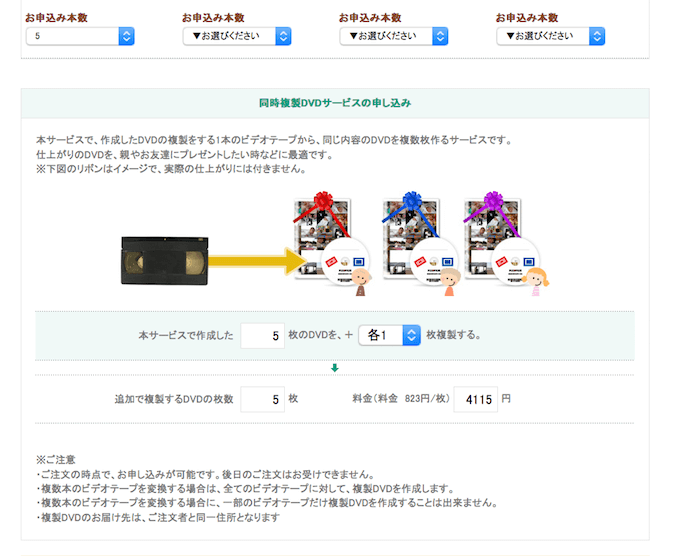Open the first お申込み本数 dropdown showing 5
The height and width of the screenshot is (556, 680).
80,36
